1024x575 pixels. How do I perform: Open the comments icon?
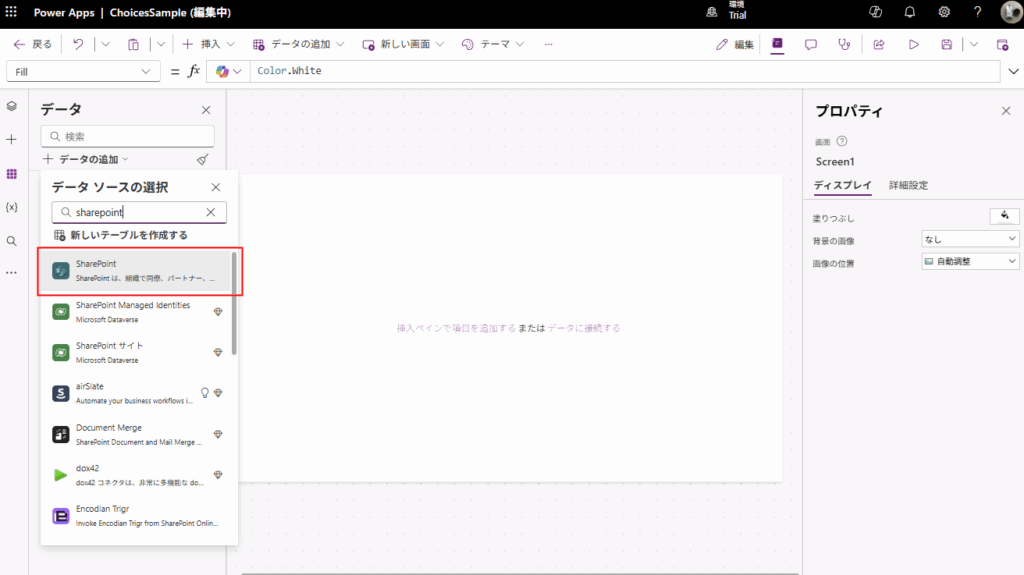(810, 44)
